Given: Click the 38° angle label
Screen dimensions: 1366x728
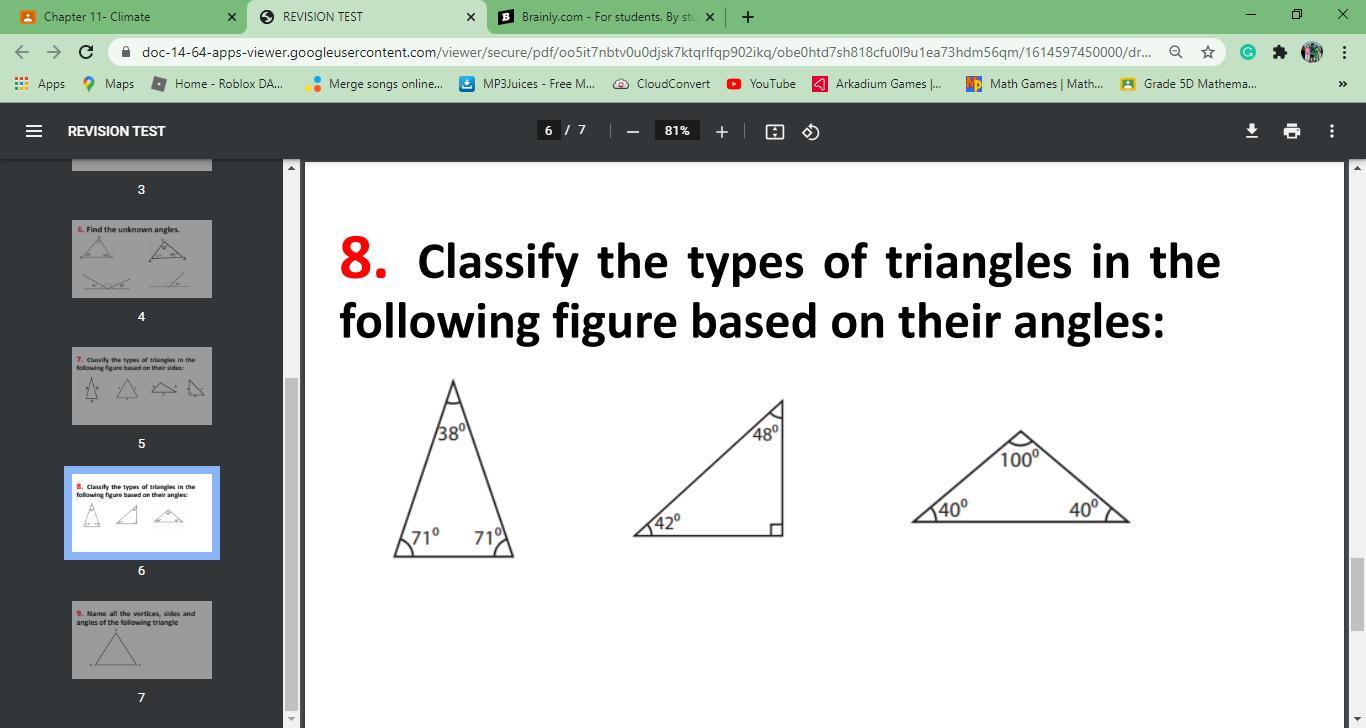Looking at the screenshot, I should [x=451, y=432].
